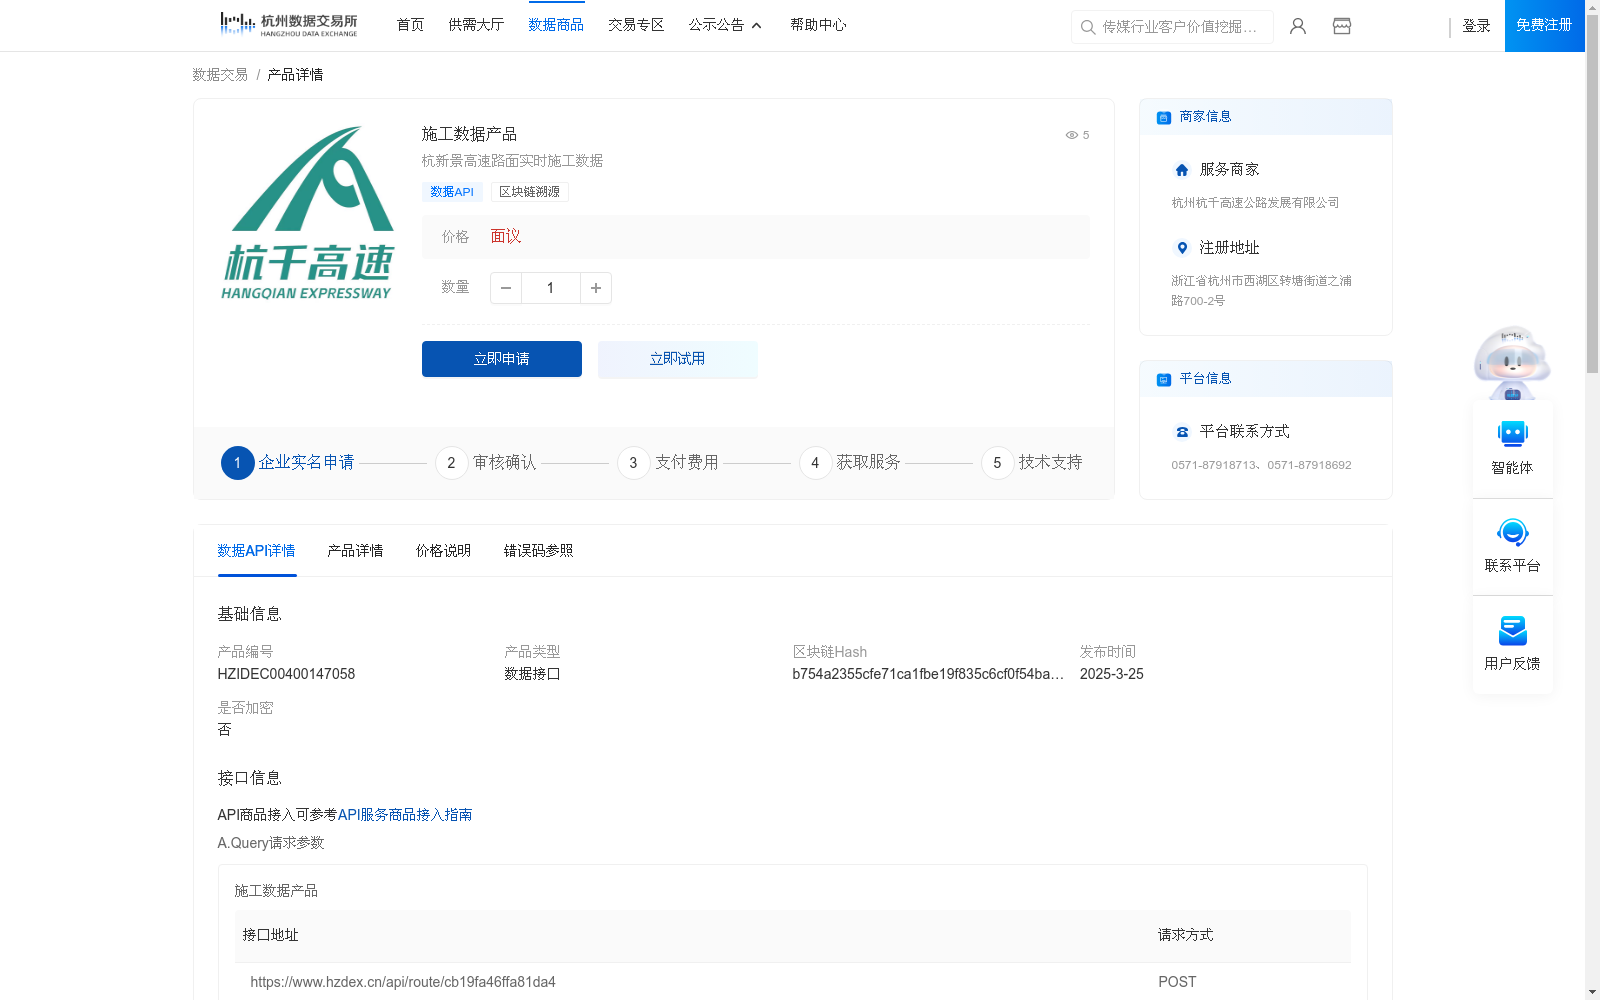1600x1000 pixels.
Task: Click the robot mascot assistant
Action: pos(1513,362)
